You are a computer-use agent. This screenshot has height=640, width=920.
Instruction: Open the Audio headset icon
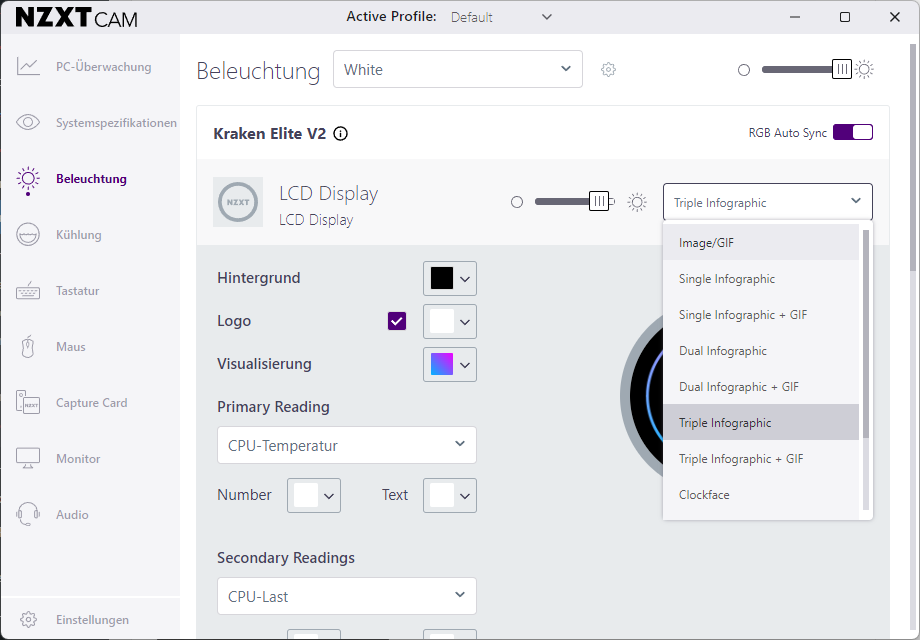28,515
